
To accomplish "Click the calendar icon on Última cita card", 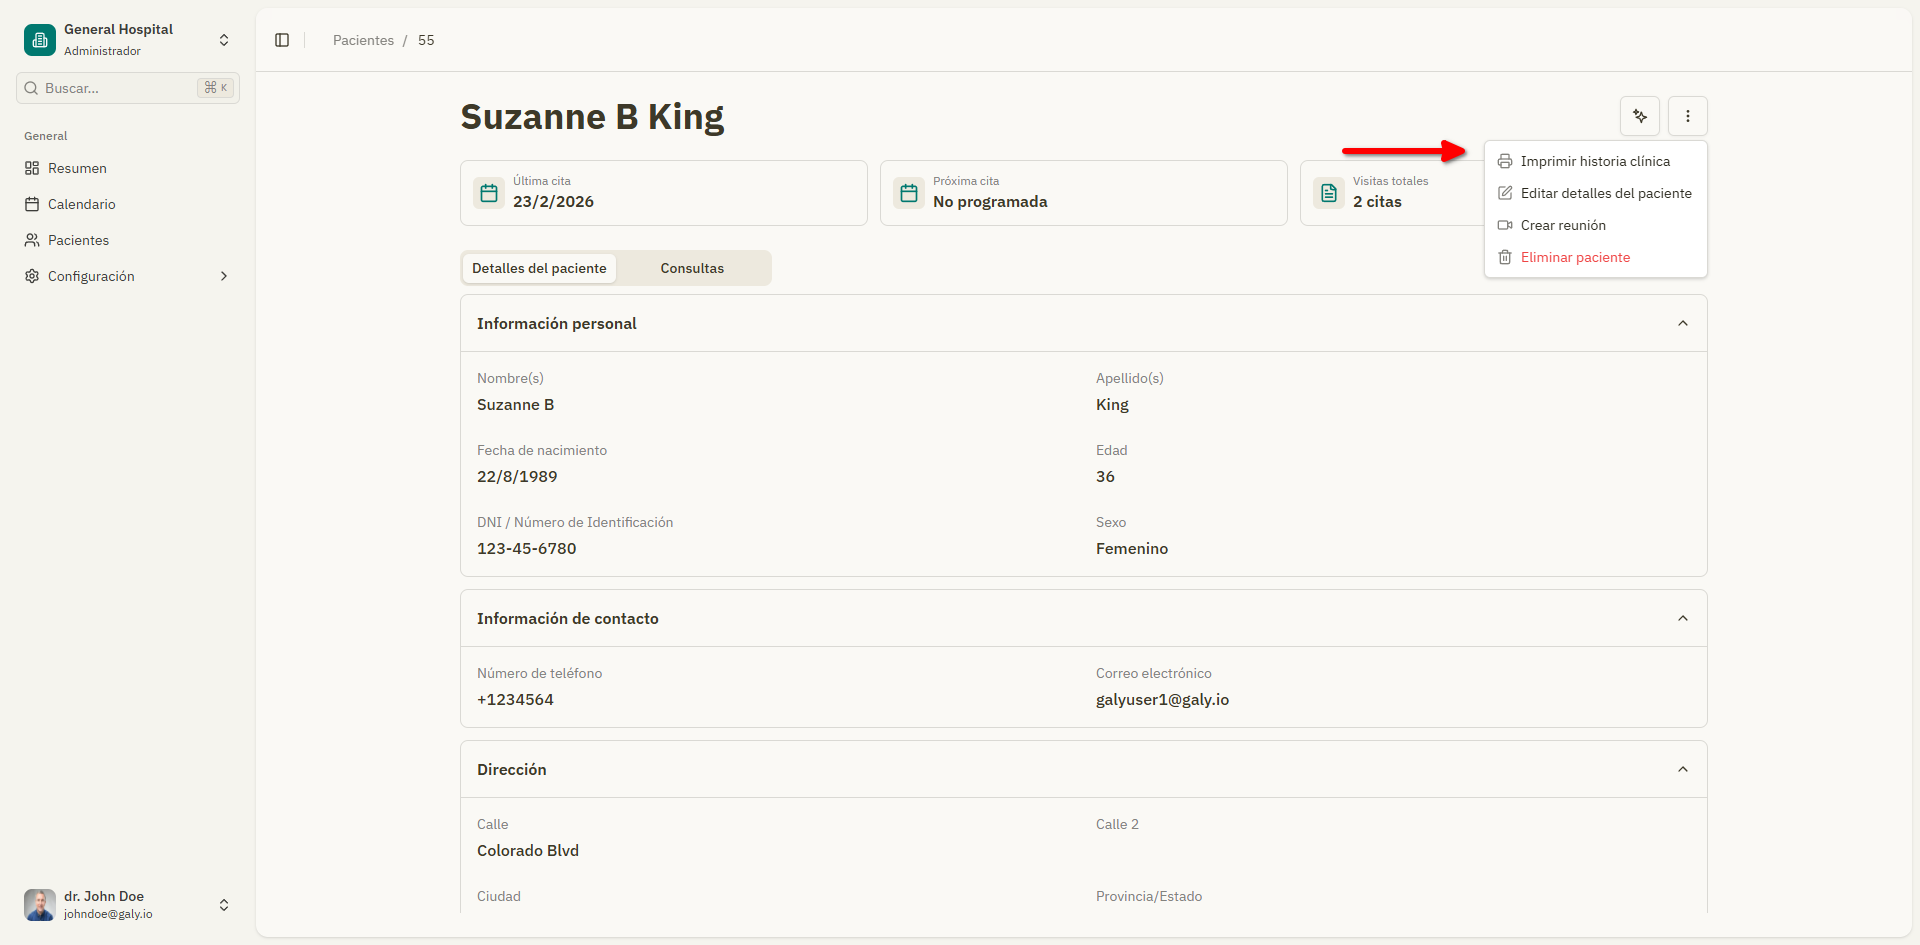I will (489, 193).
